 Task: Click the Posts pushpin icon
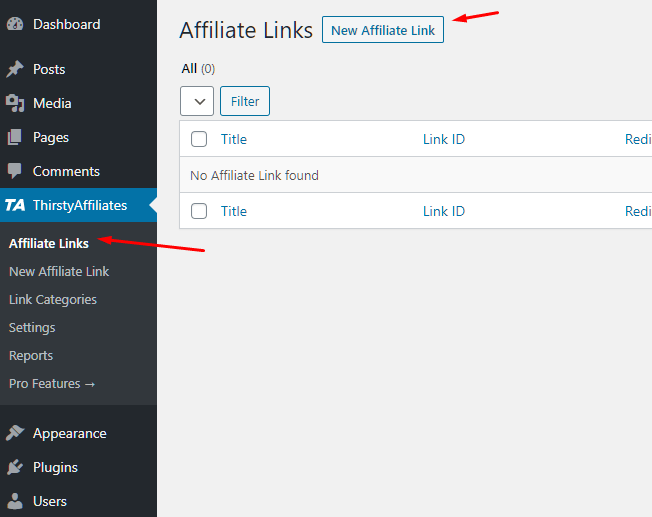[x=15, y=69]
